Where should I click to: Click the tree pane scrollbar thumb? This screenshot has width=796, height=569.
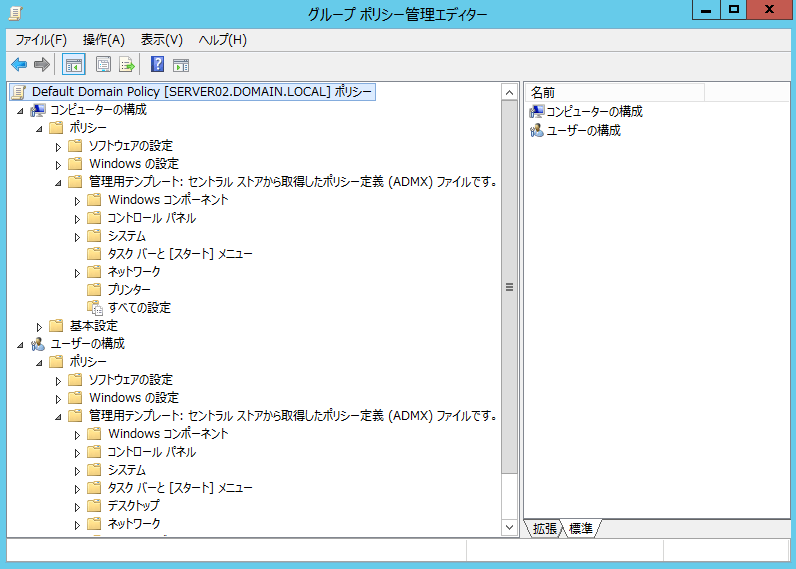point(509,287)
